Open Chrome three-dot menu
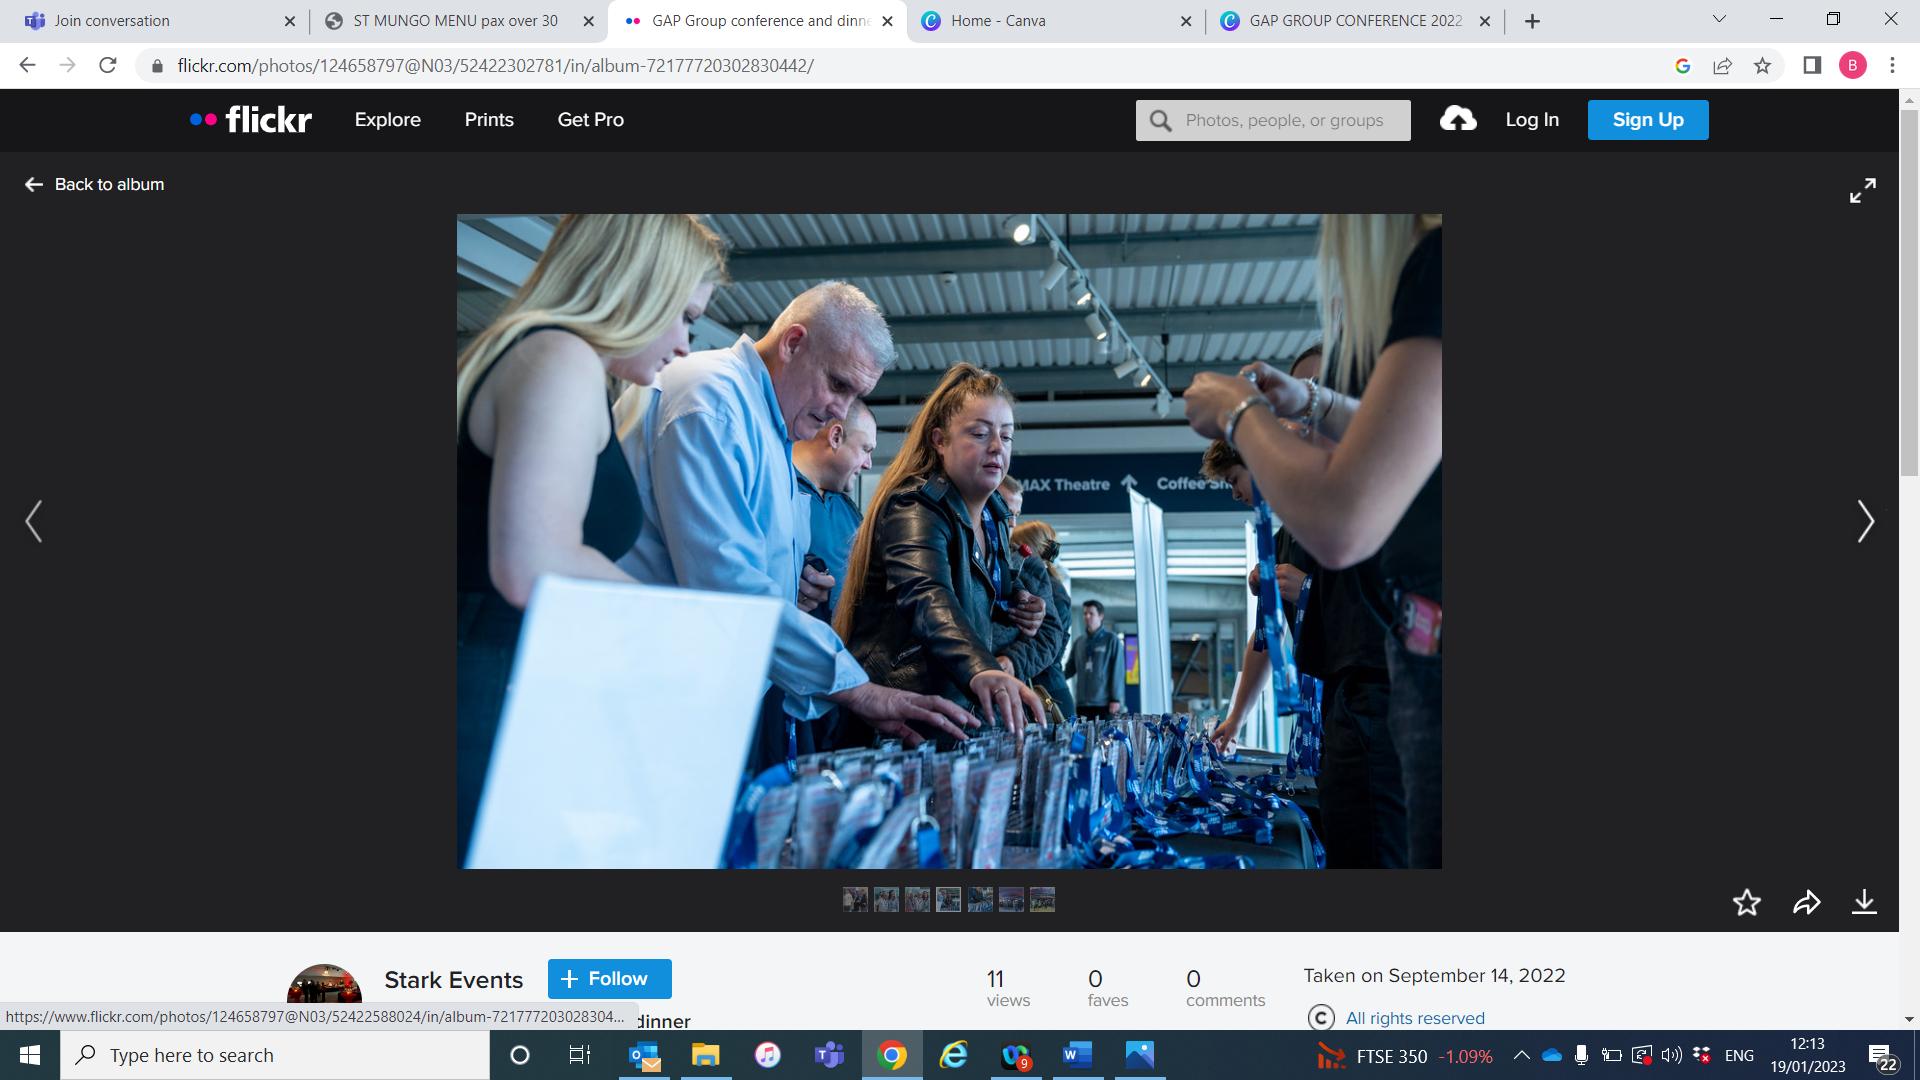Image resolution: width=1920 pixels, height=1080 pixels. click(x=1891, y=66)
